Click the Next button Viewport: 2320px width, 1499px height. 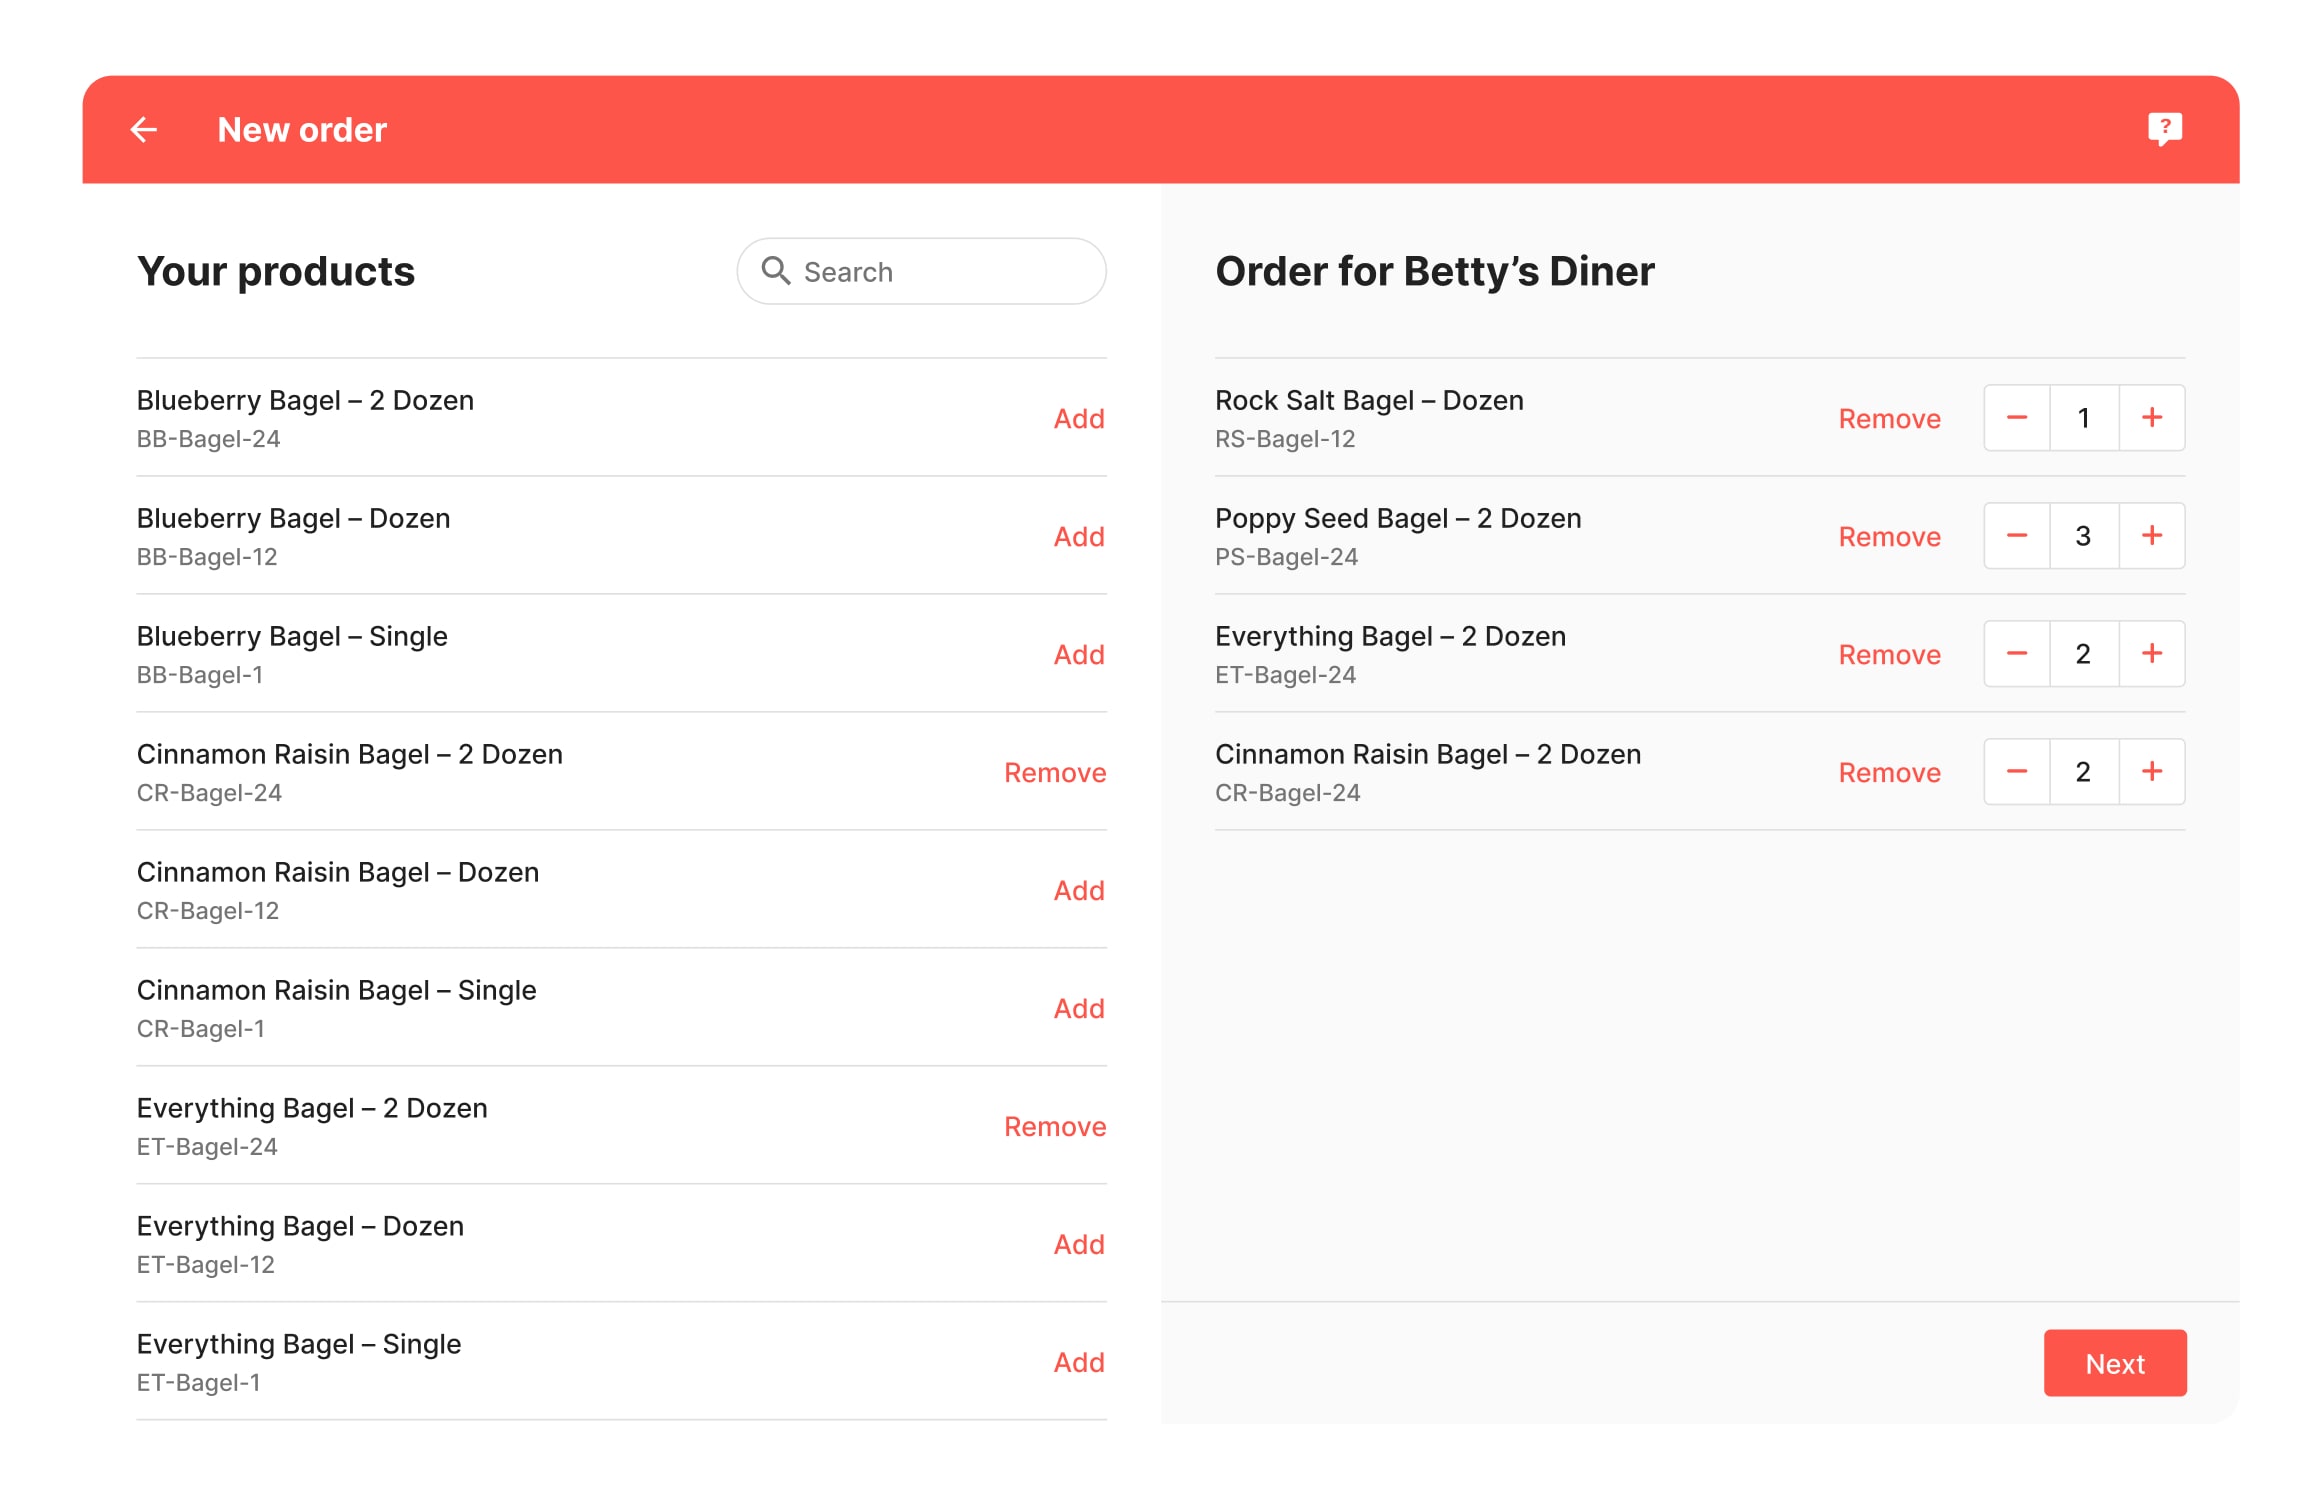2114,1363
